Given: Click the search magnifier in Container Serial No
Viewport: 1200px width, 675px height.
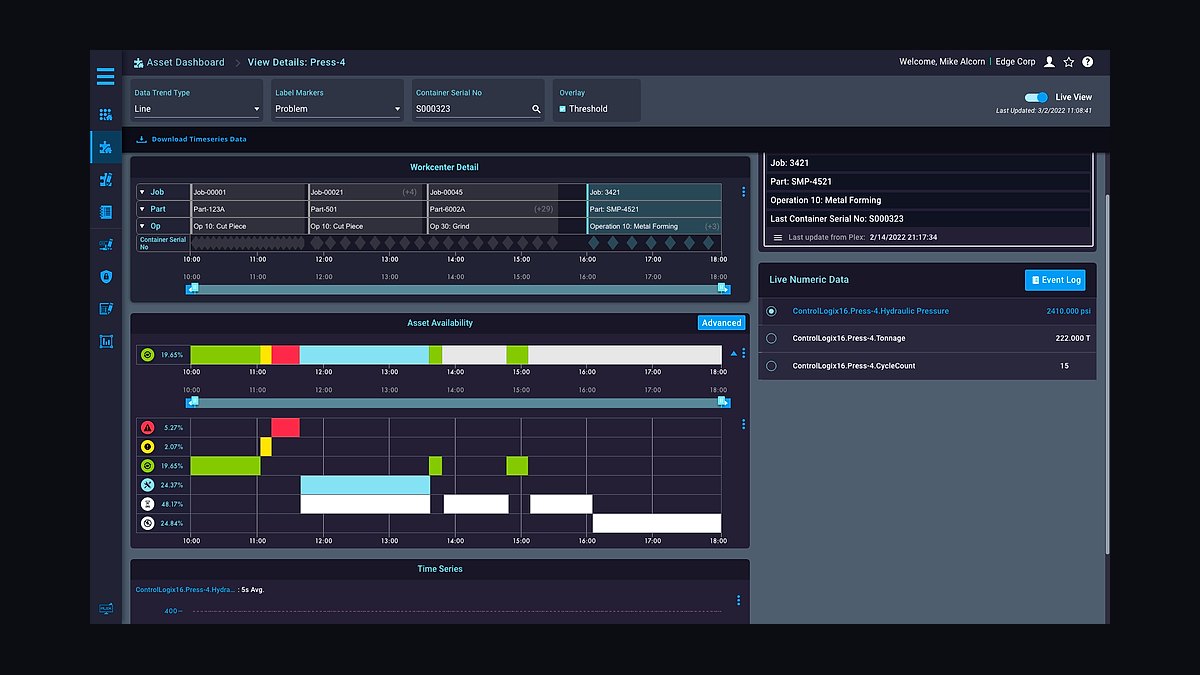Looking at the screenshot, I should [536, 109].
